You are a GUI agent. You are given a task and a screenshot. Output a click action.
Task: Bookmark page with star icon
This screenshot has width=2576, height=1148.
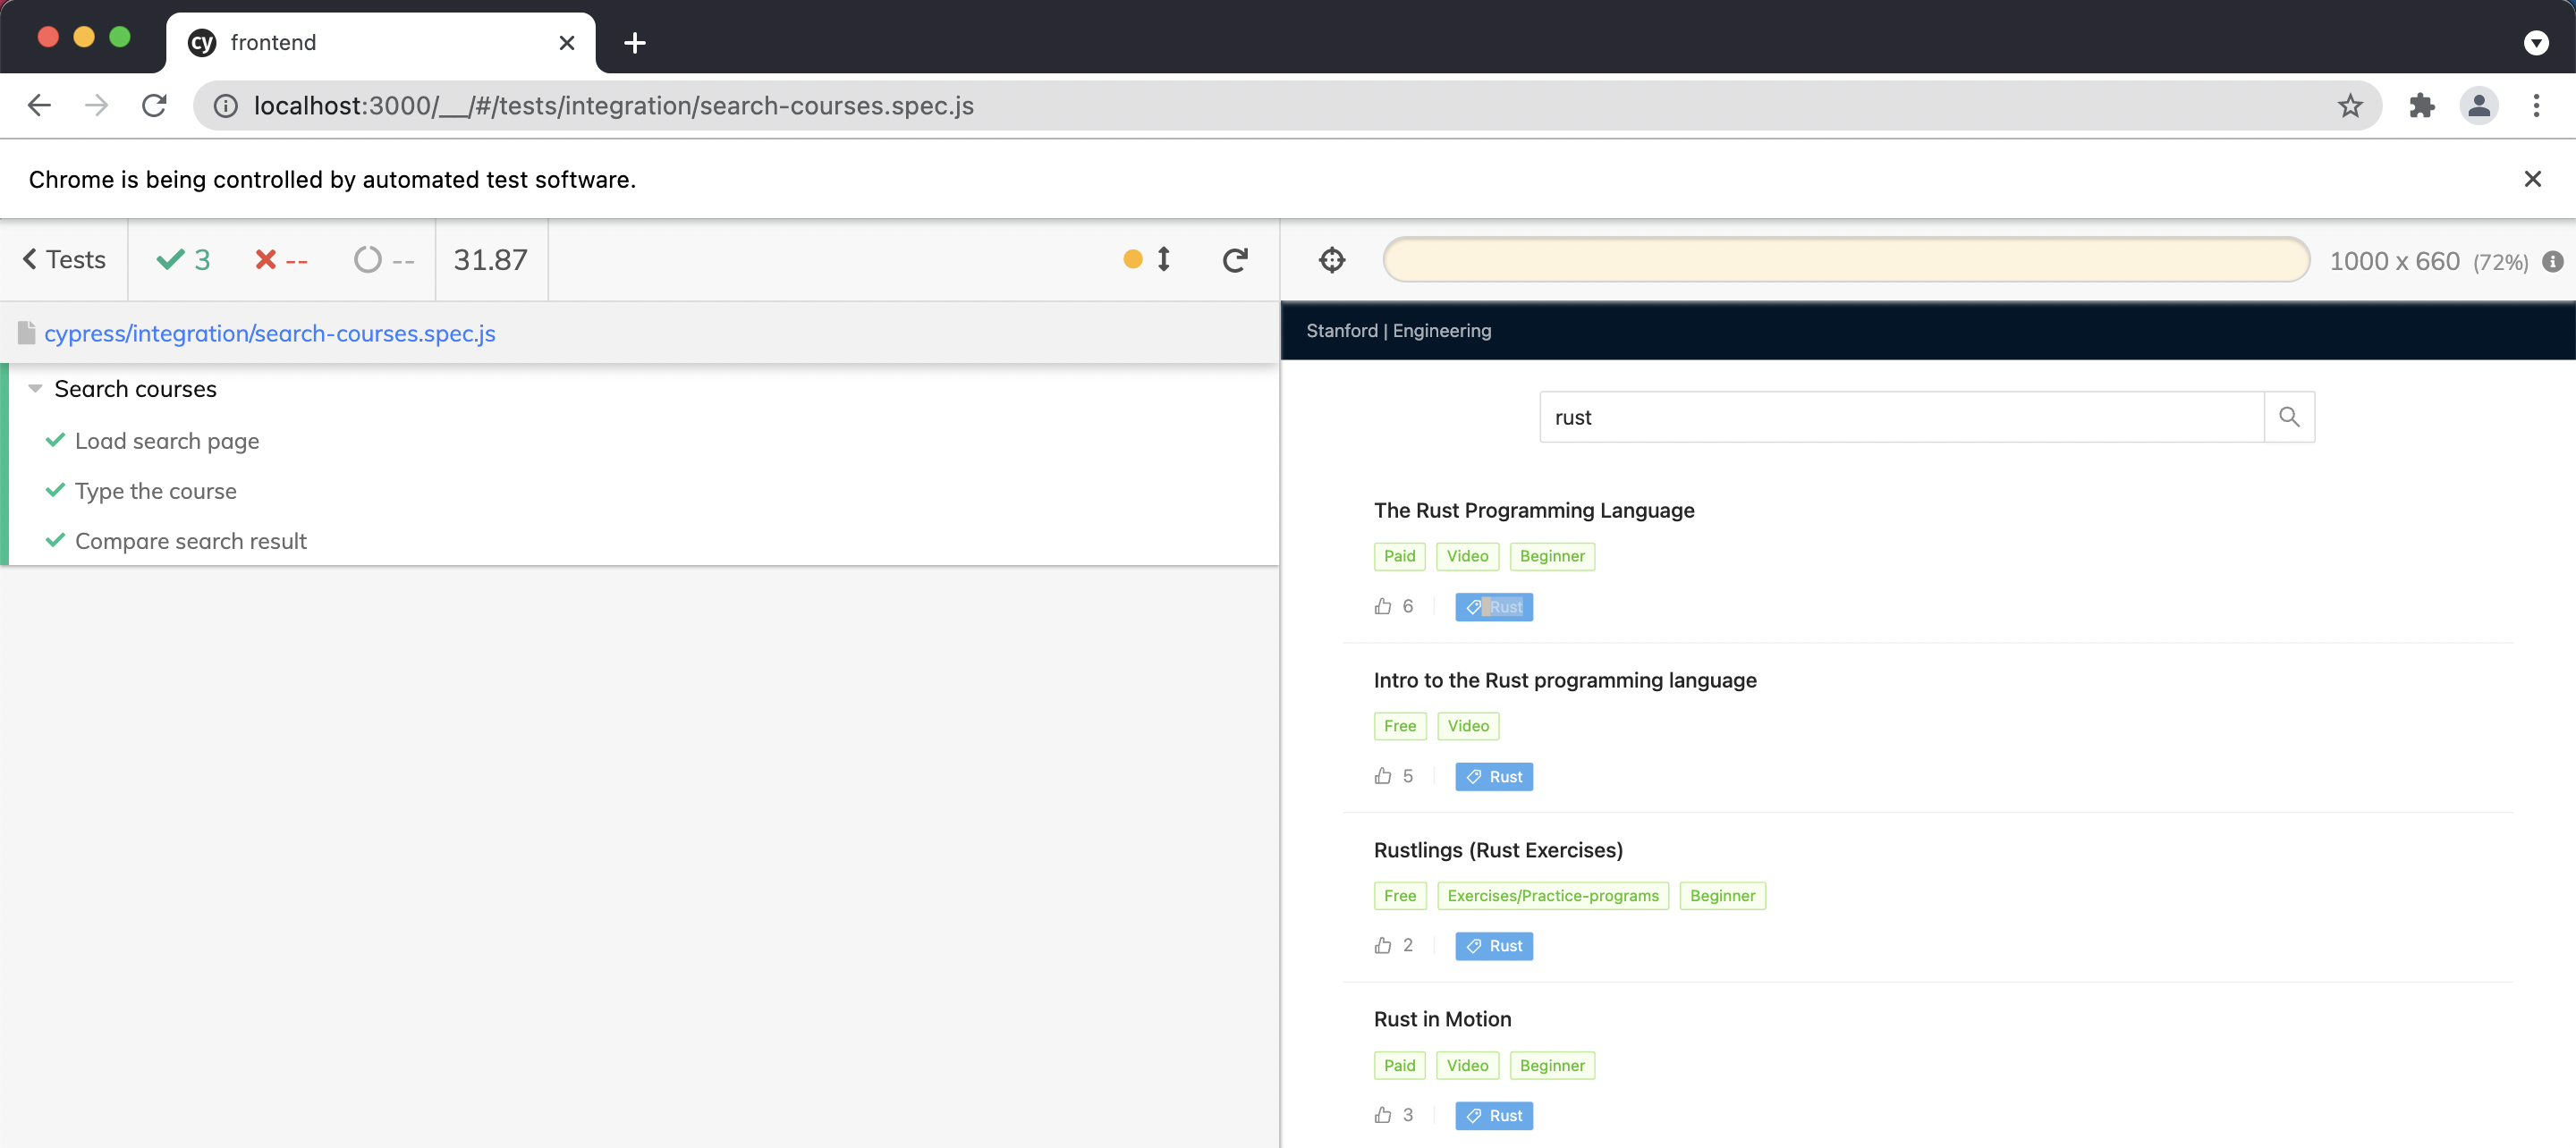pyautogui.click(x=2350, y=105)
